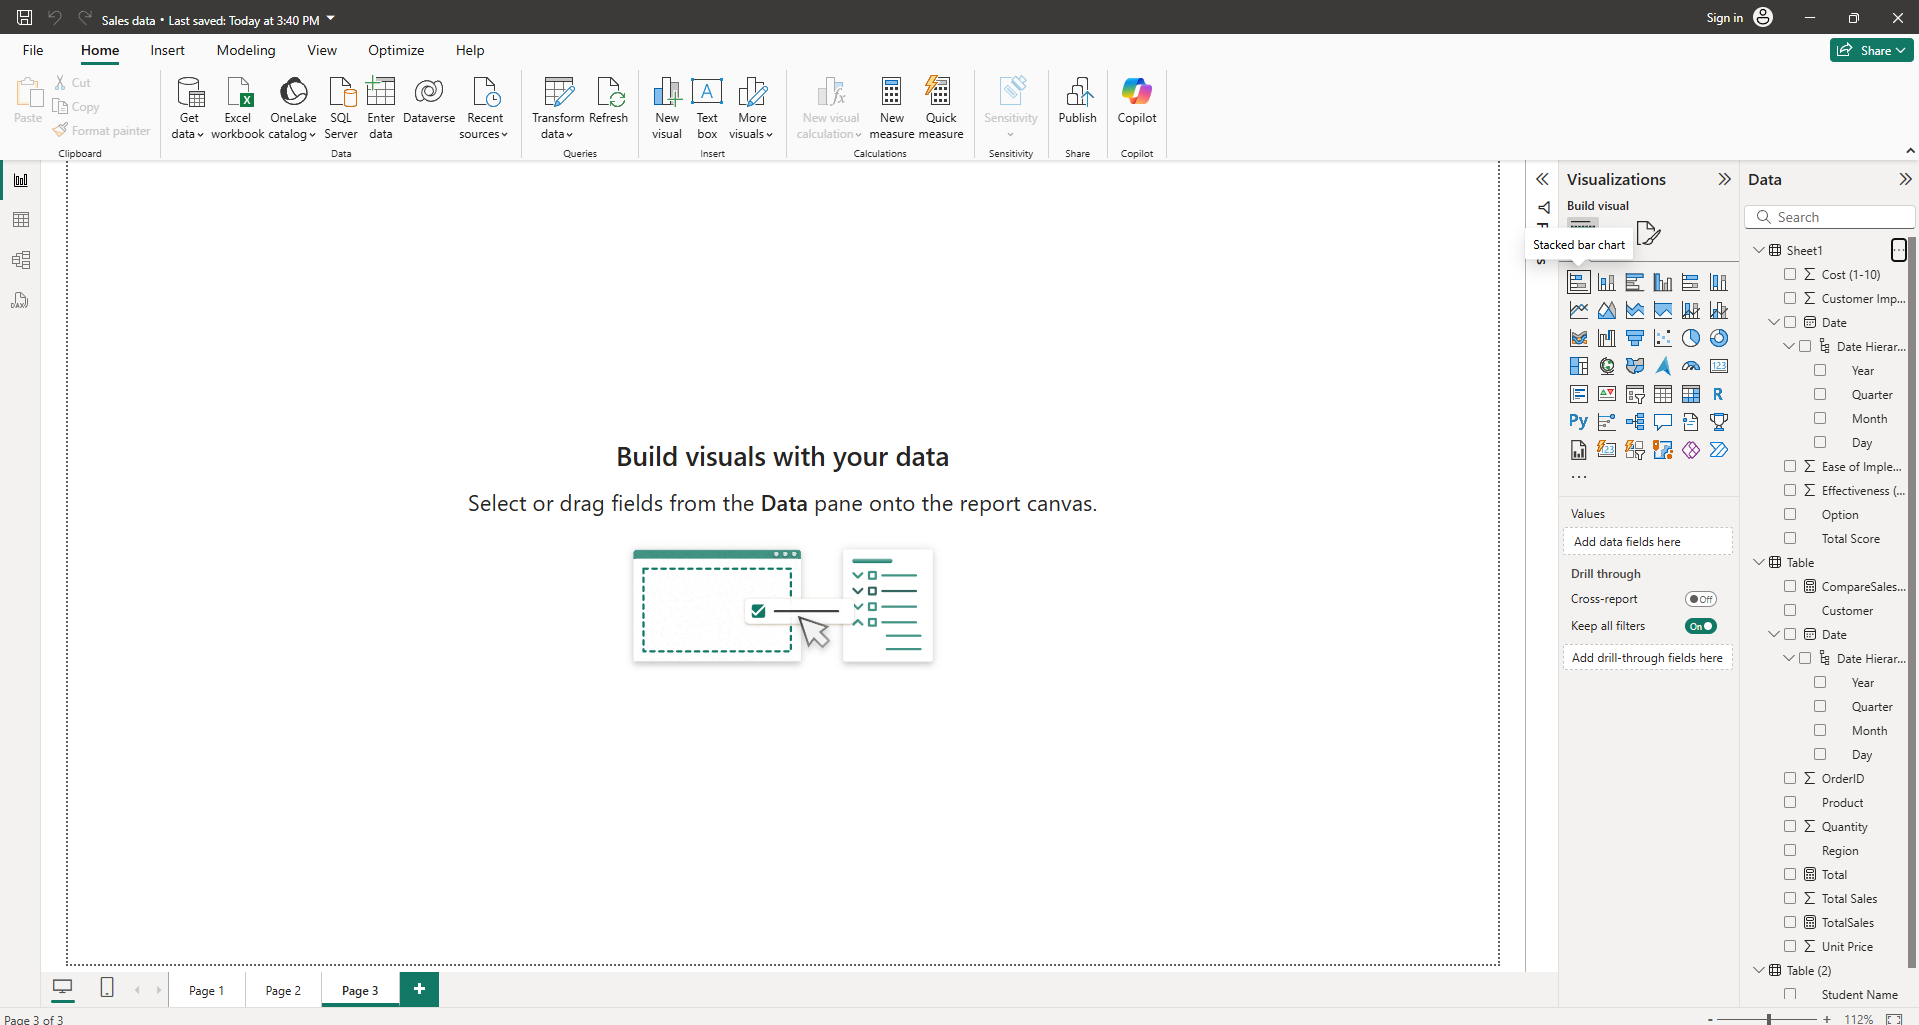Click Sign in at the top
The image size is (1919, 1025).
tap(1724, 18)
